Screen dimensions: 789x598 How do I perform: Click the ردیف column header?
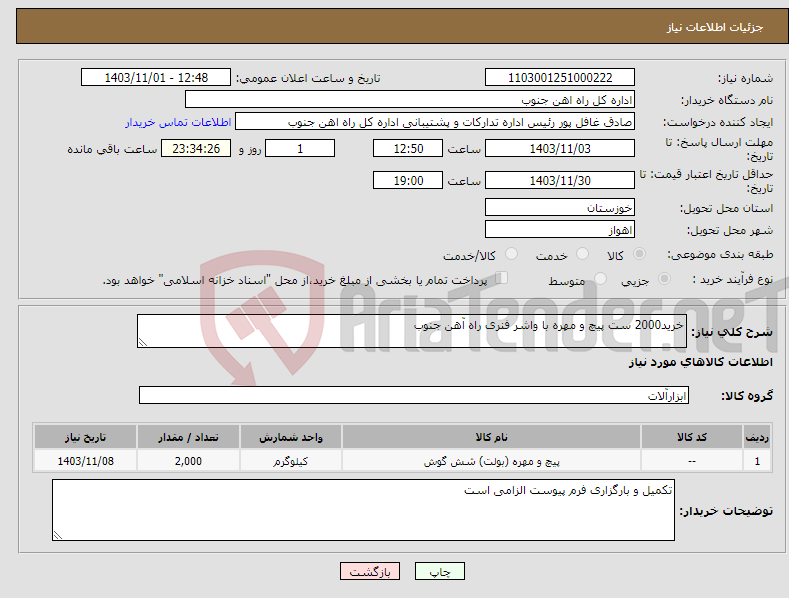click(757, 436)
